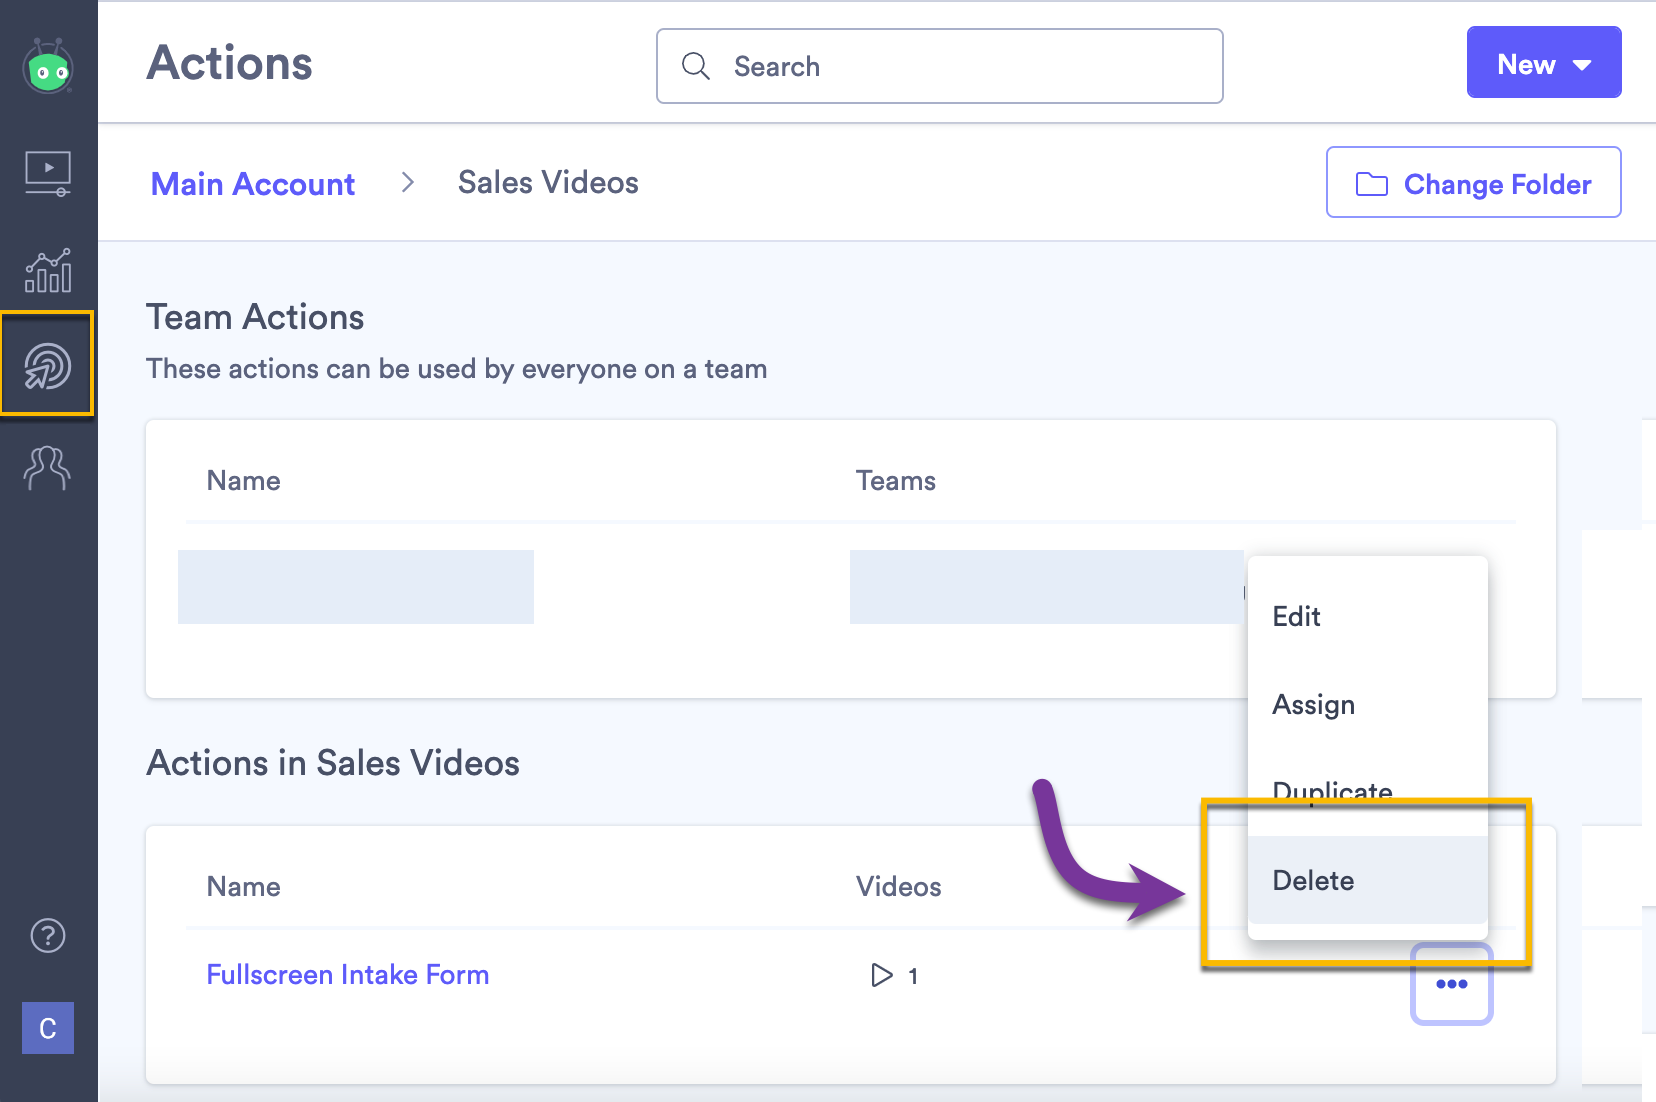Viewport: 1656px width, 1102px height.
Task: Select the highlighted Actions icon in sidebar
Action: pos(47,365)
